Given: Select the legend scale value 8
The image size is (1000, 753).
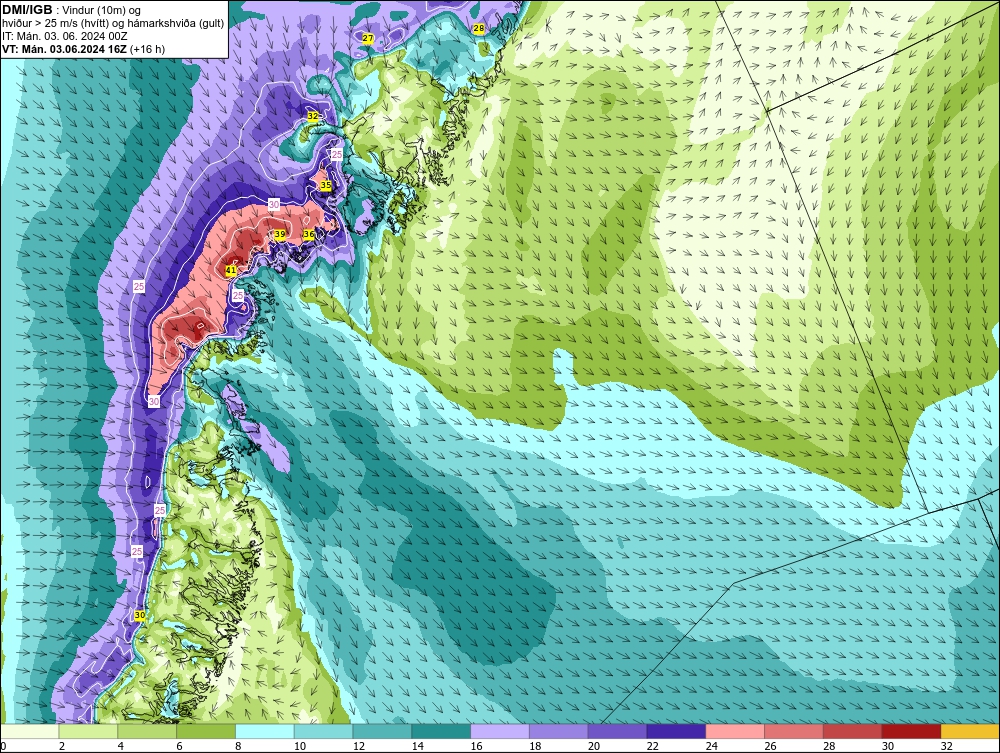Looking at the screenshot, I should (x=238, y=746).
